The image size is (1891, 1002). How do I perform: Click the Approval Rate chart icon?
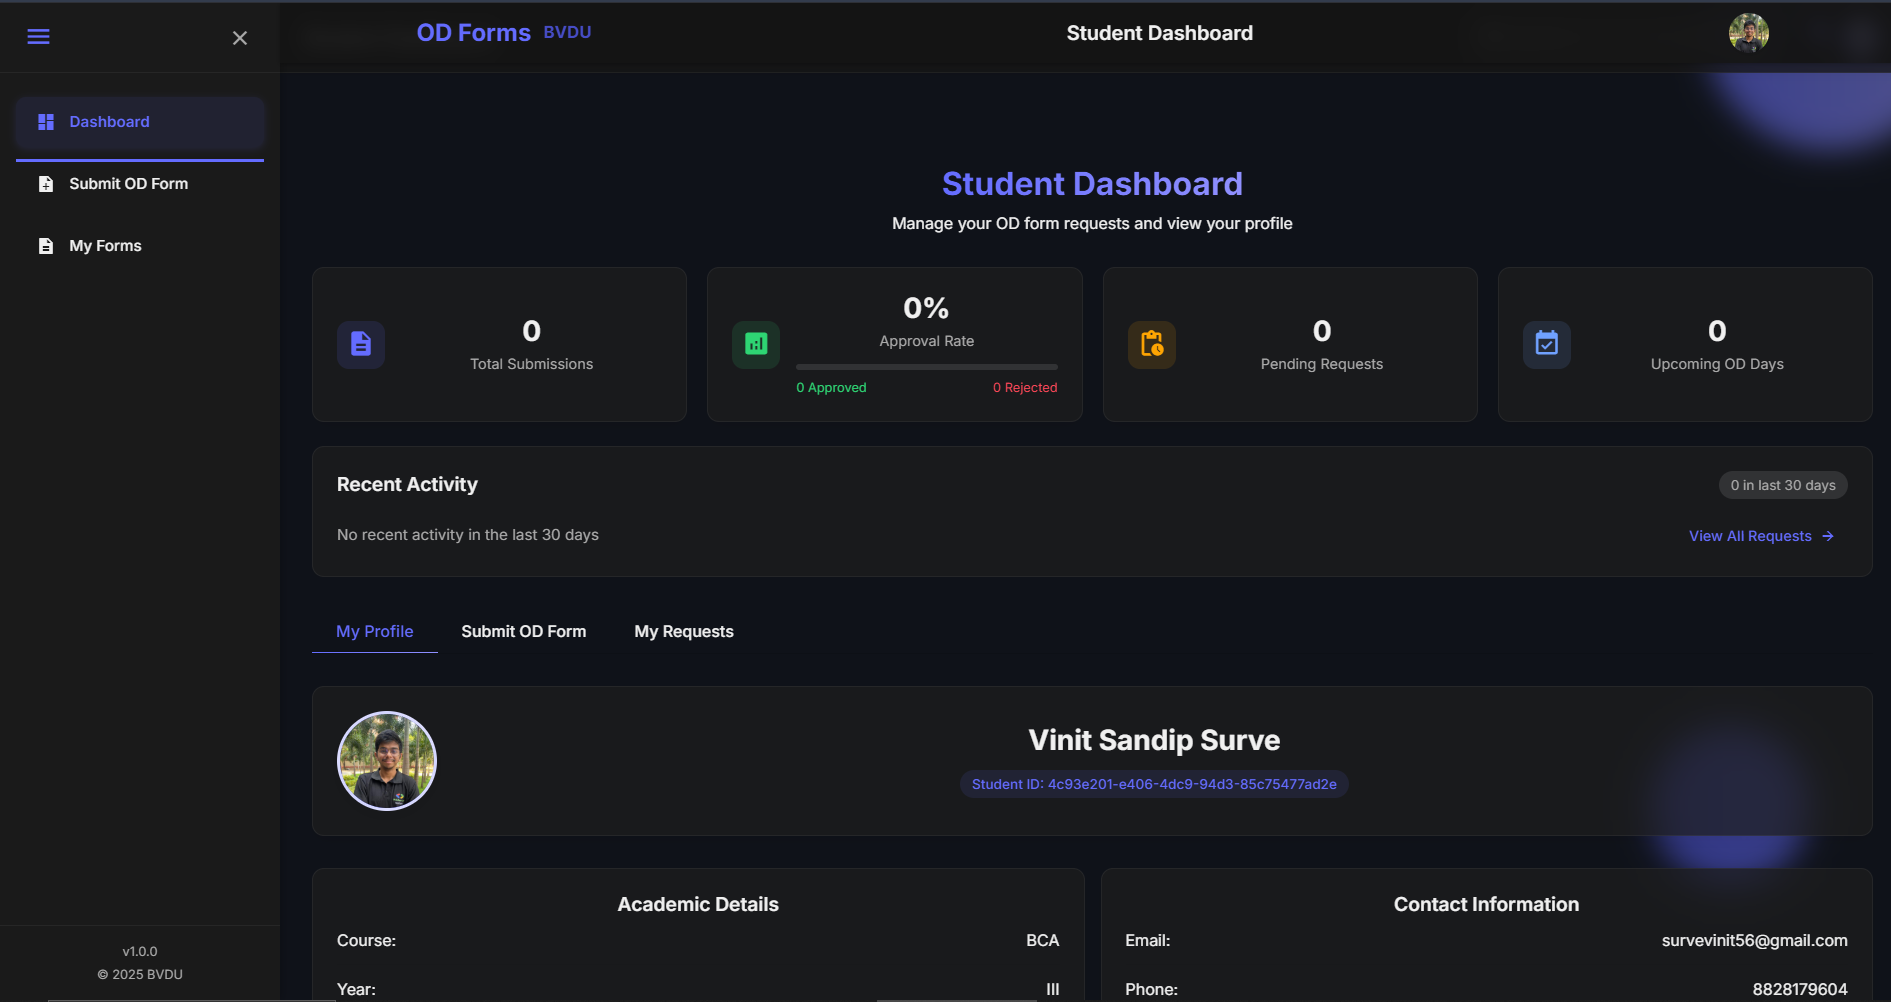(x=756, y=345)
